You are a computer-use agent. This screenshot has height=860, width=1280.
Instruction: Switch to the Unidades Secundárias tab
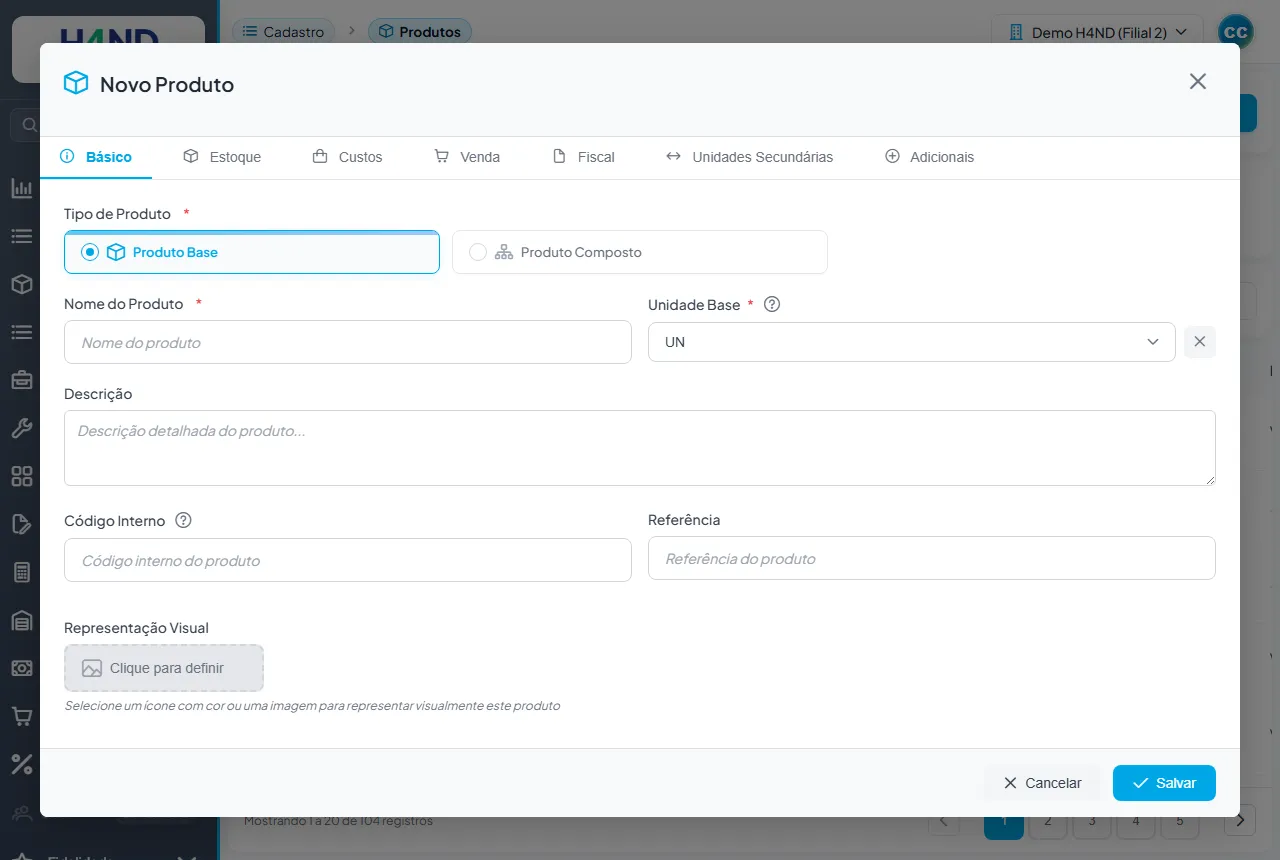pos(749,157)
